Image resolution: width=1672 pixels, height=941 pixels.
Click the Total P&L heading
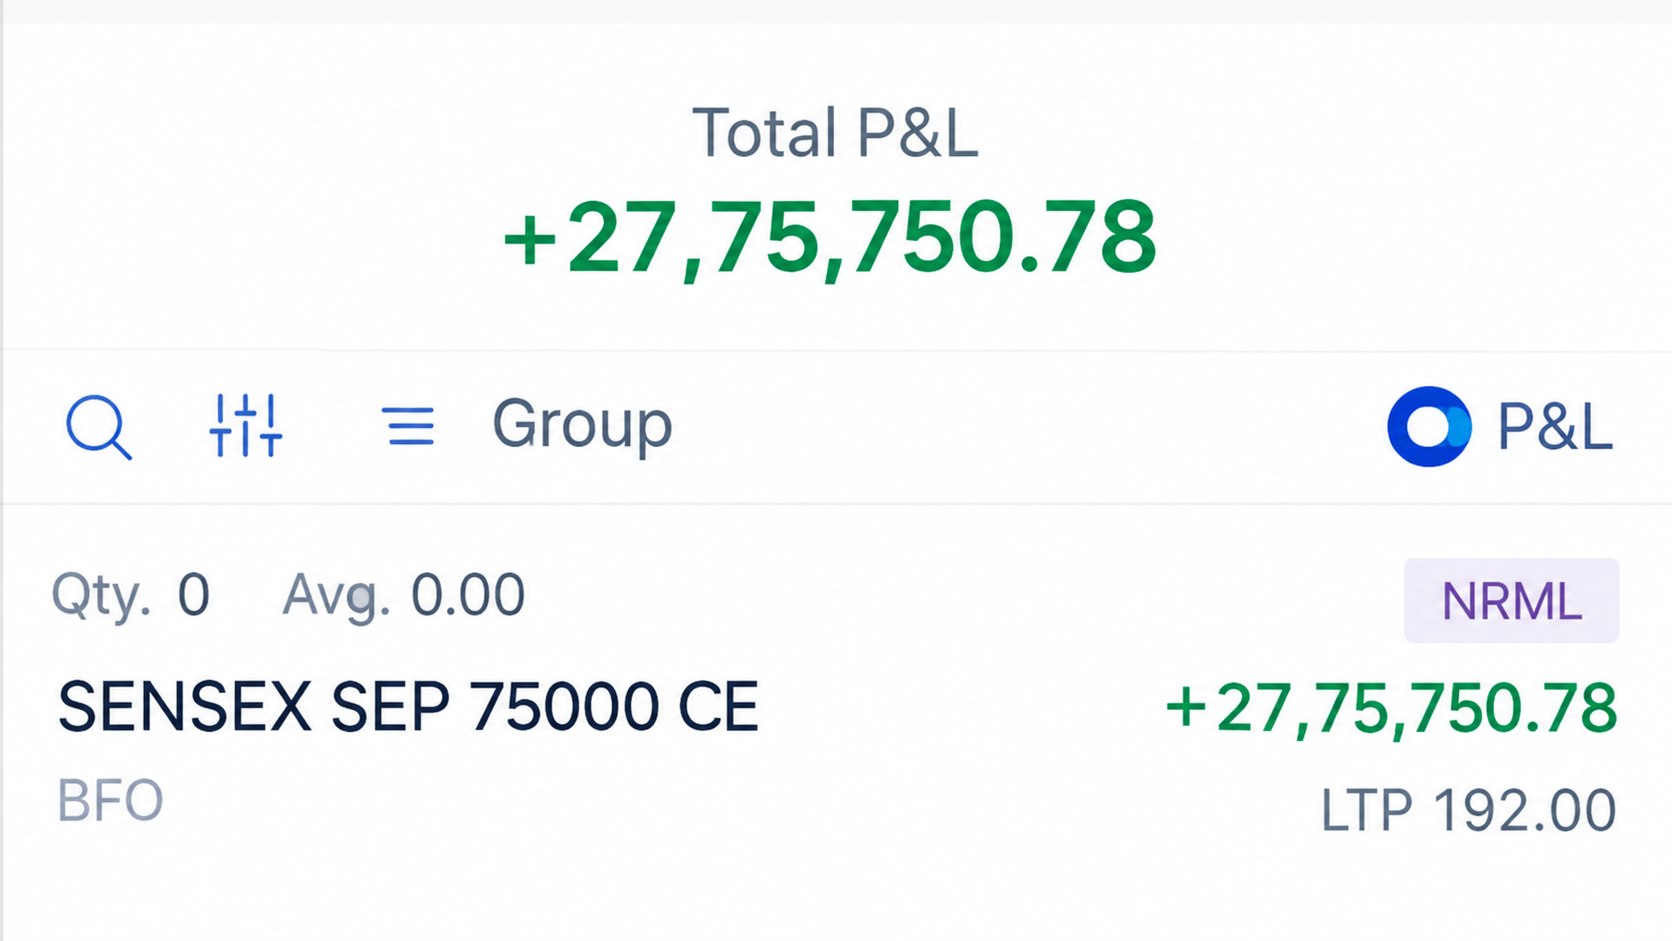click(835, 133)
